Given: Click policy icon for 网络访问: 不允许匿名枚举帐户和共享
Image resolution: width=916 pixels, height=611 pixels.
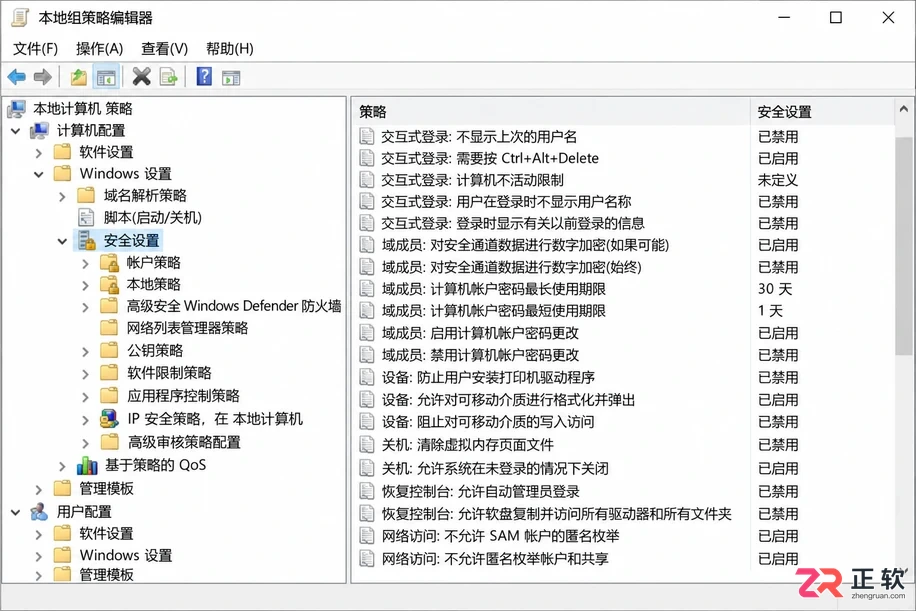Looking at the screenshot, I should pos(367,558).
